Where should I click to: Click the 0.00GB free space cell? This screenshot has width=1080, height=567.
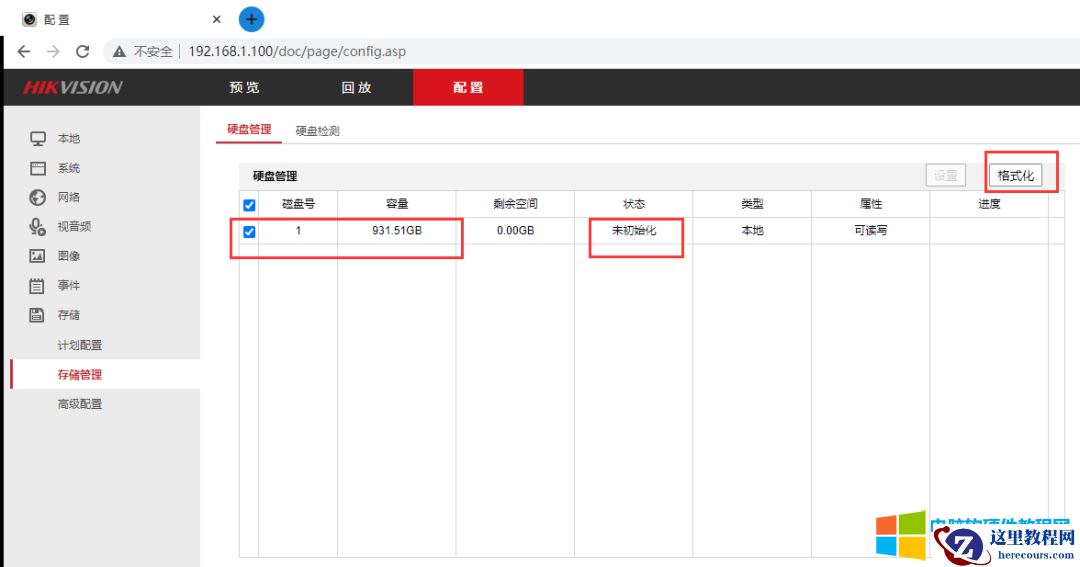(515, 230)
